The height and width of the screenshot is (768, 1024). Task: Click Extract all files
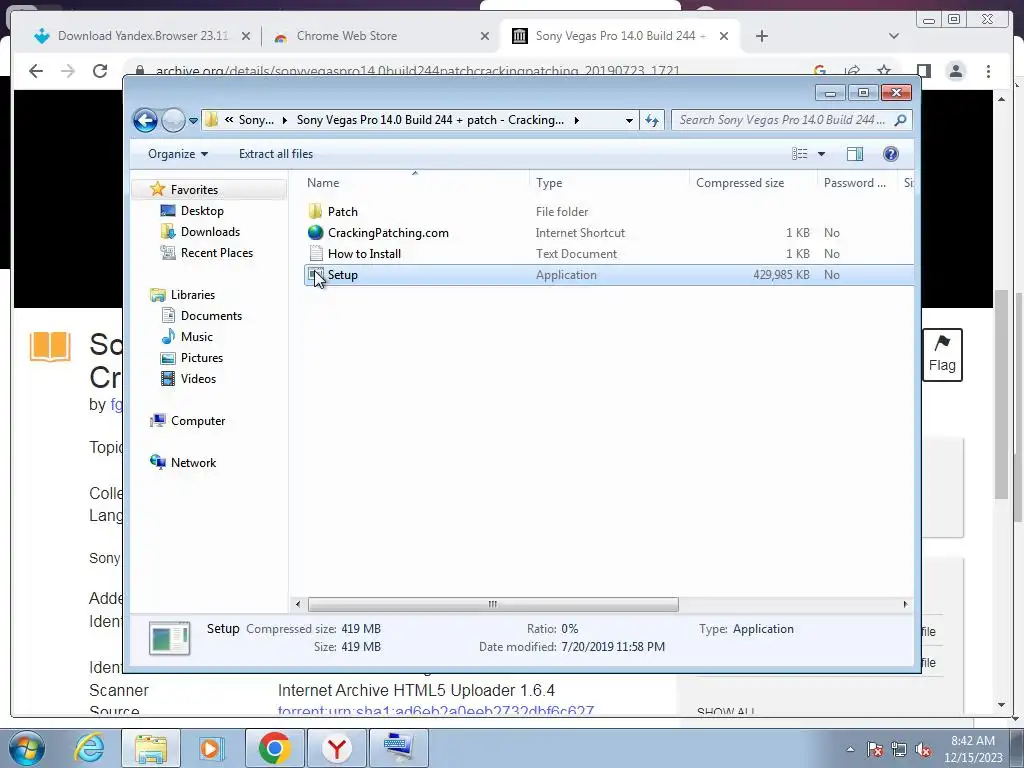point(276,154)
